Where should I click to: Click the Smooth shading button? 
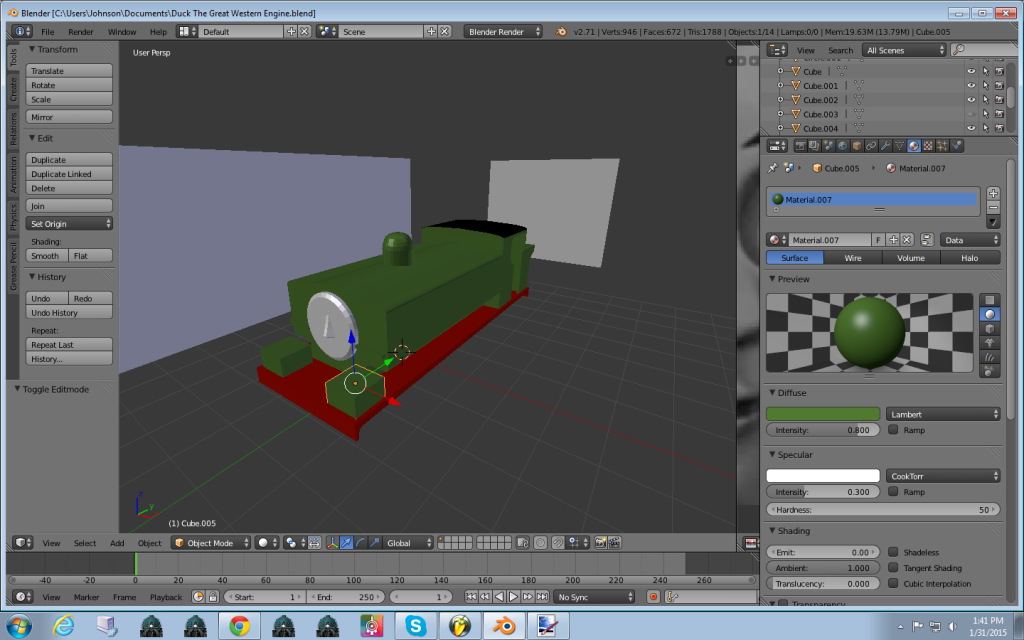tap(47, 256)
